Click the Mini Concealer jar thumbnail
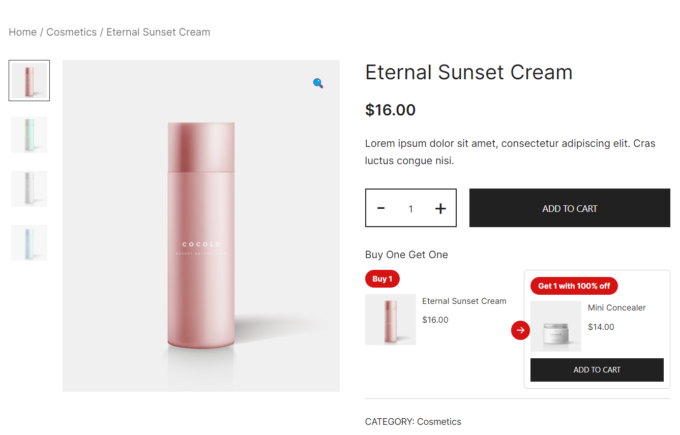Image resolution: width=680 pixels, height=435 pixels. point(555,327)
